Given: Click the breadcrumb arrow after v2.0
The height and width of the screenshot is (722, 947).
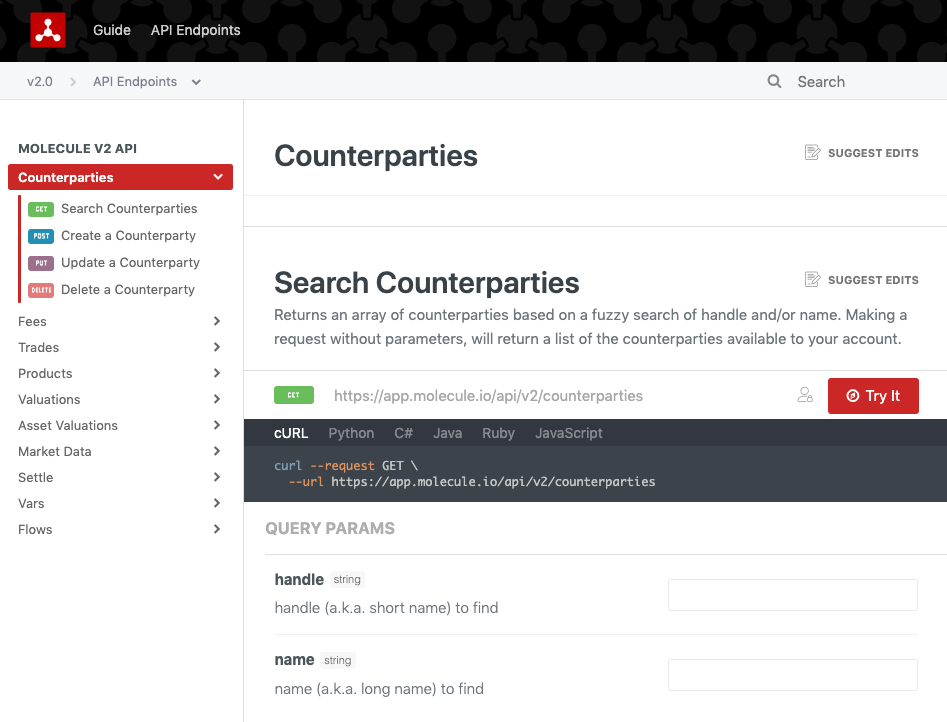Looking at the screenshot, I should 73,82.
